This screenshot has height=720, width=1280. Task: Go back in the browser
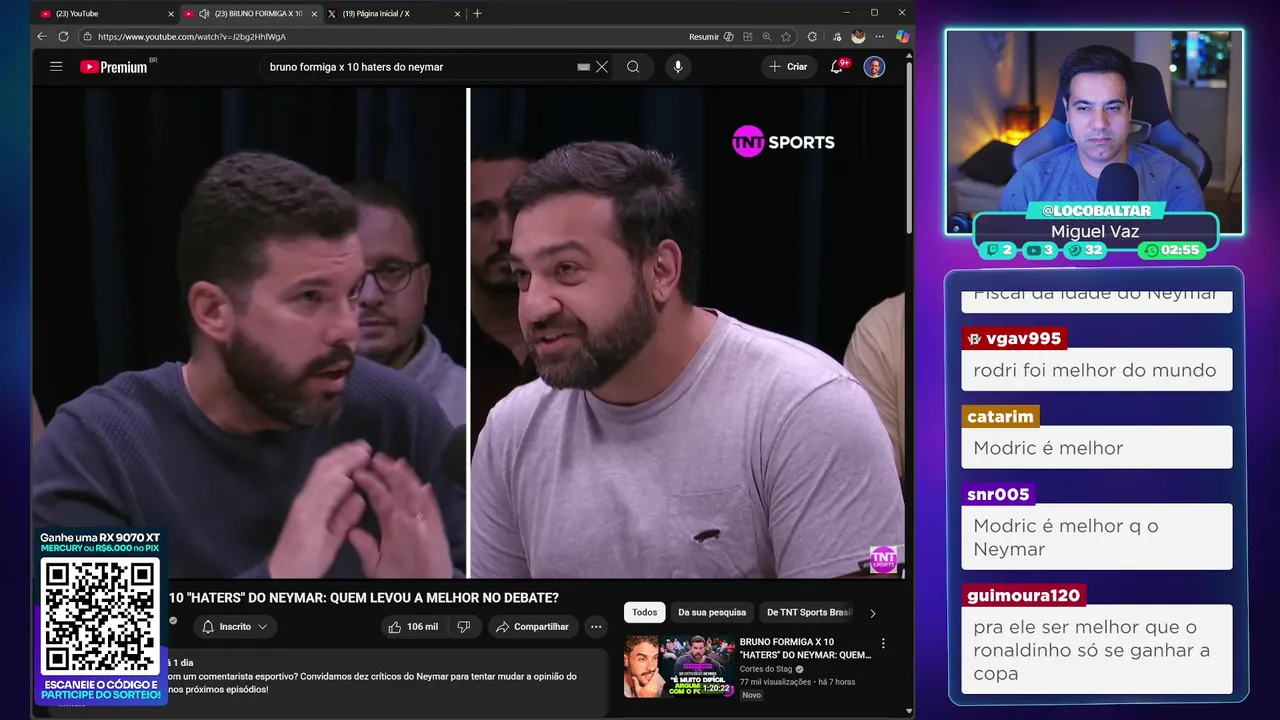[42, 36]
